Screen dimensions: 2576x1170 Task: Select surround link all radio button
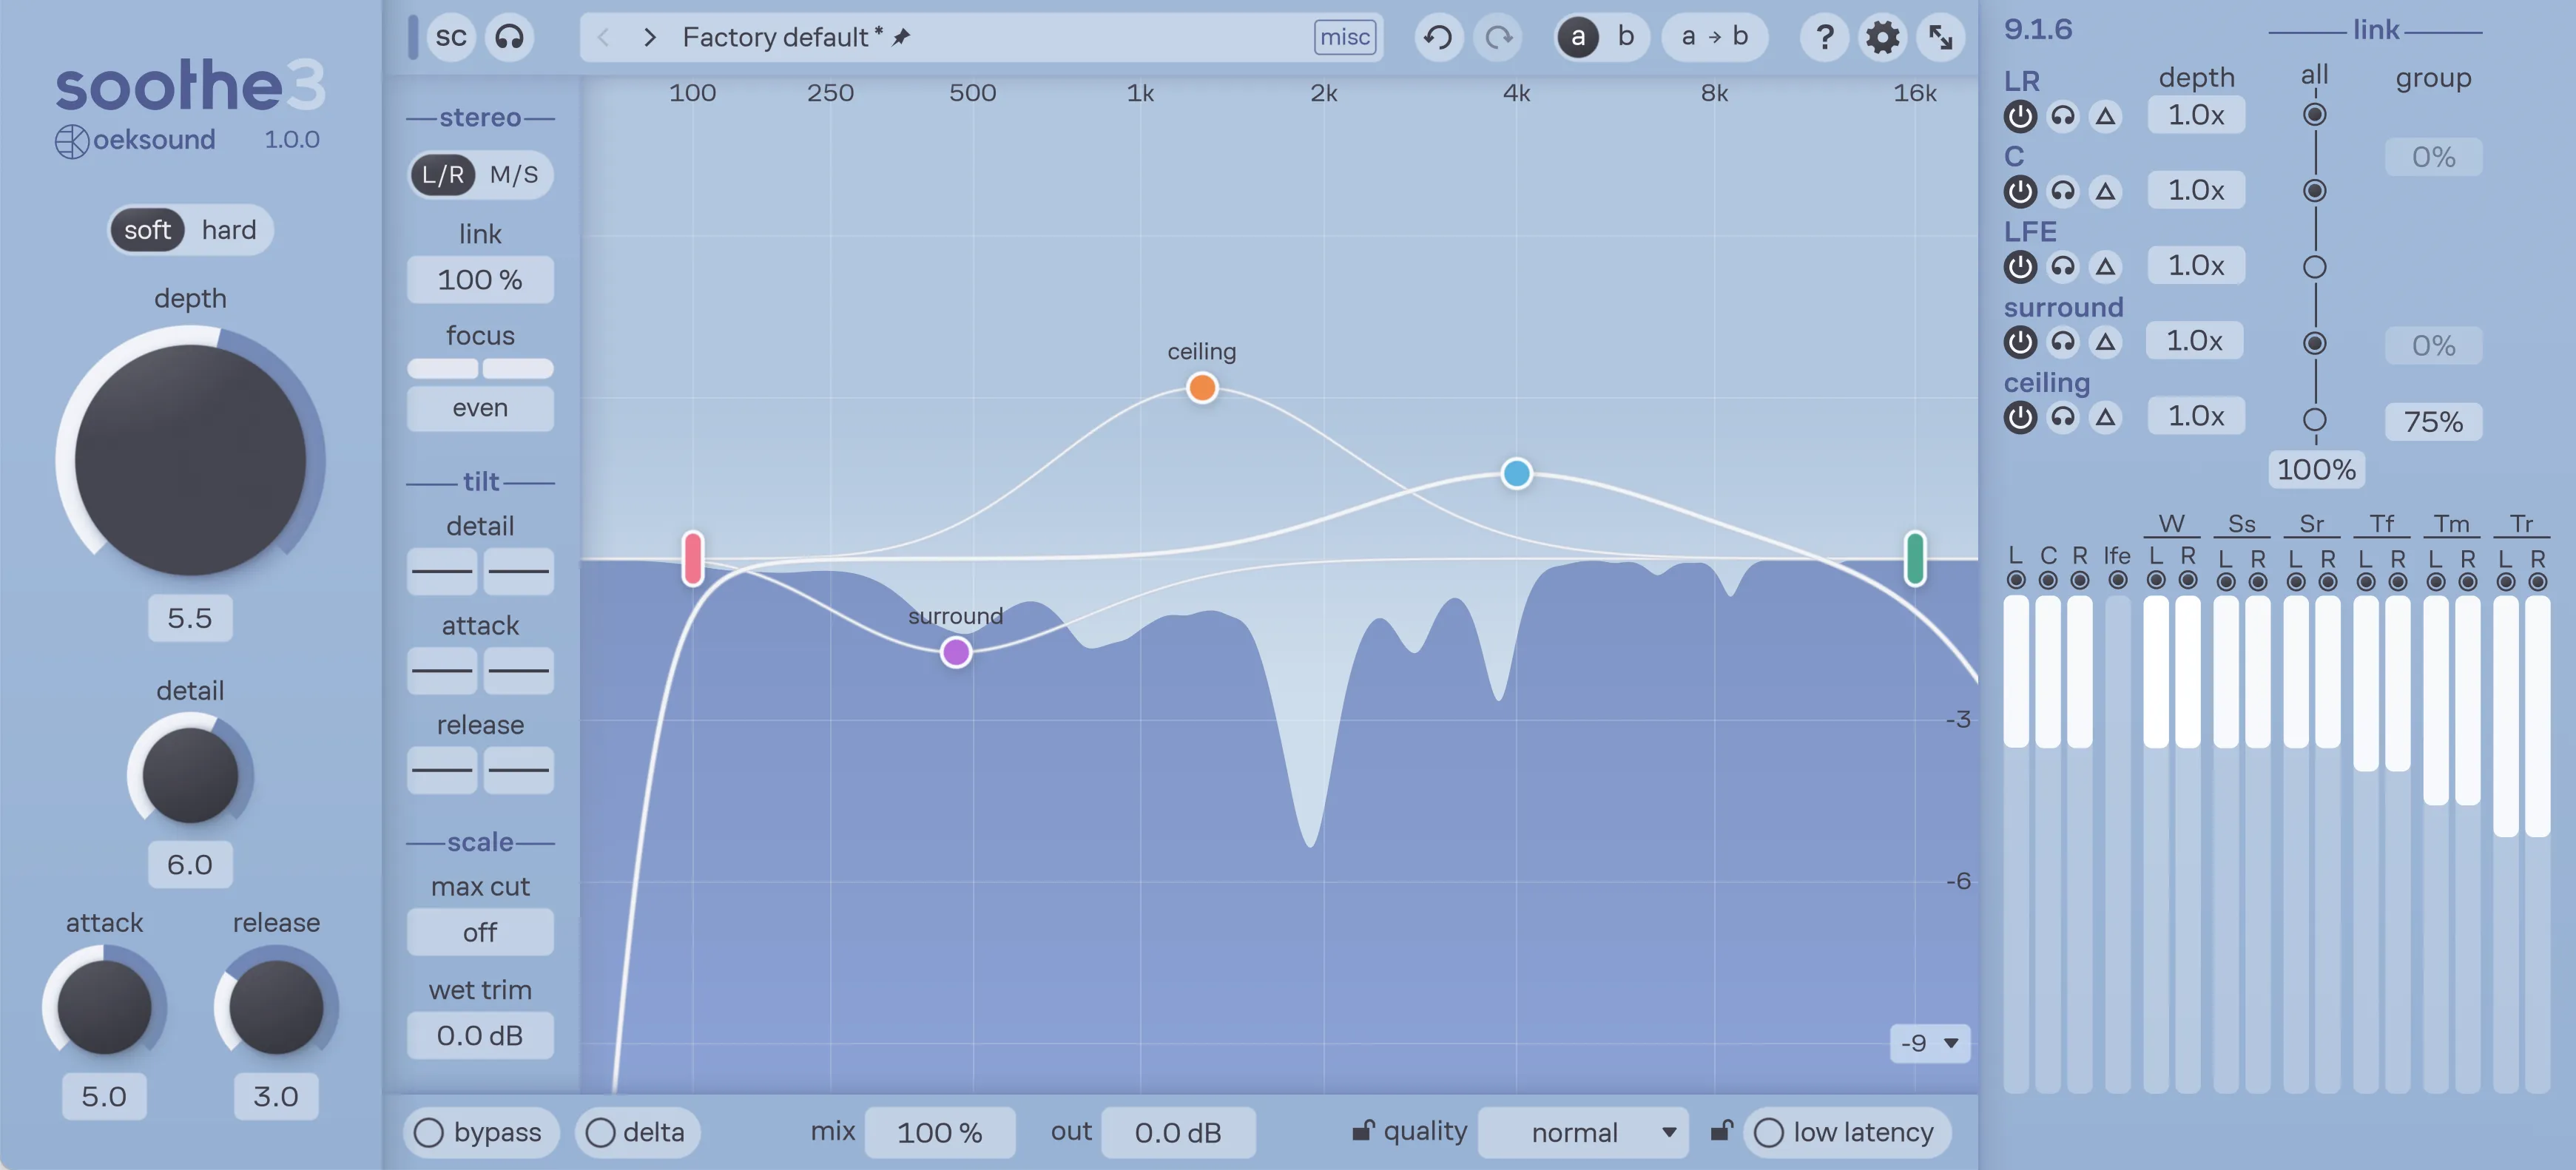point(2314,343)
